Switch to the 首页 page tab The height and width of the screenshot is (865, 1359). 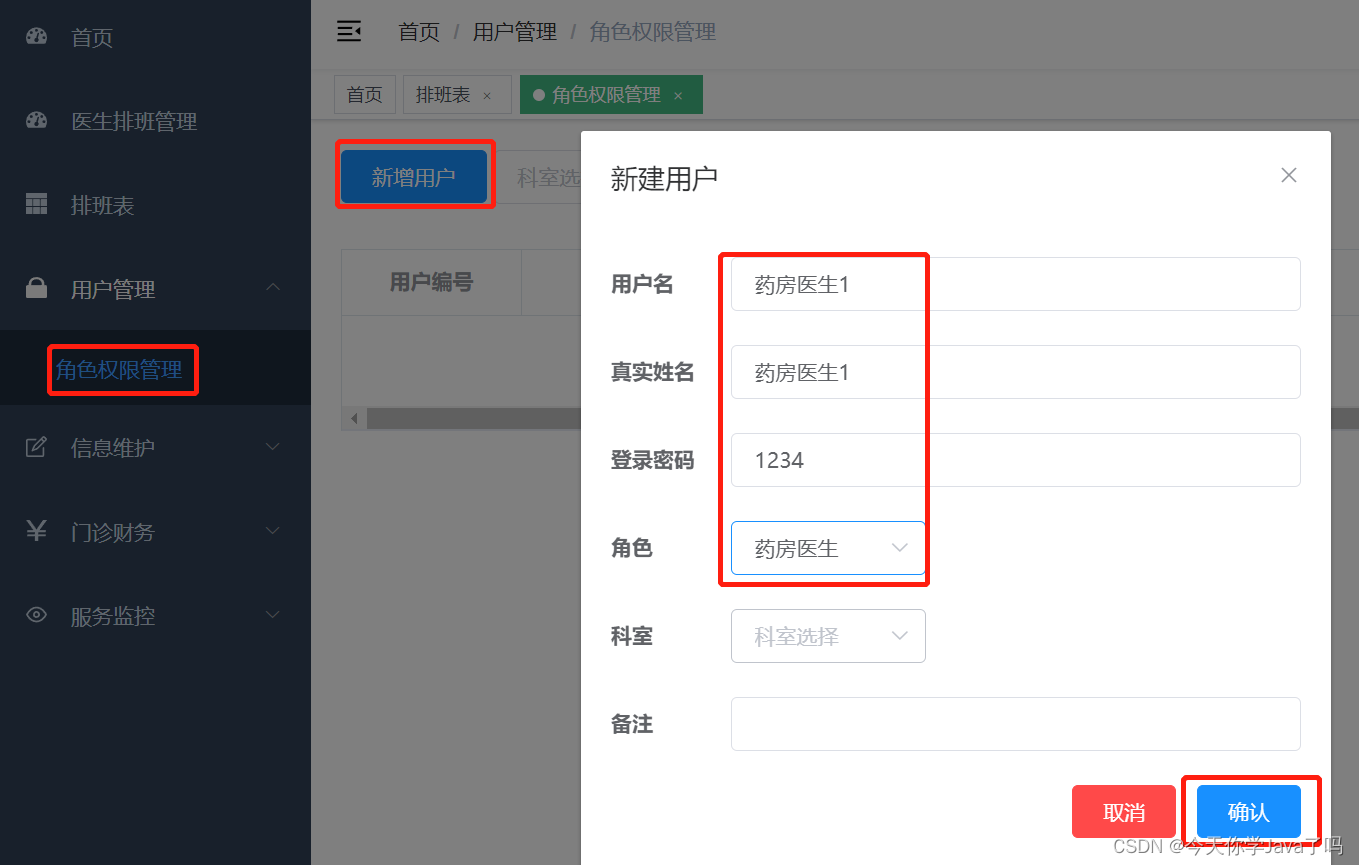click(365, 95)
